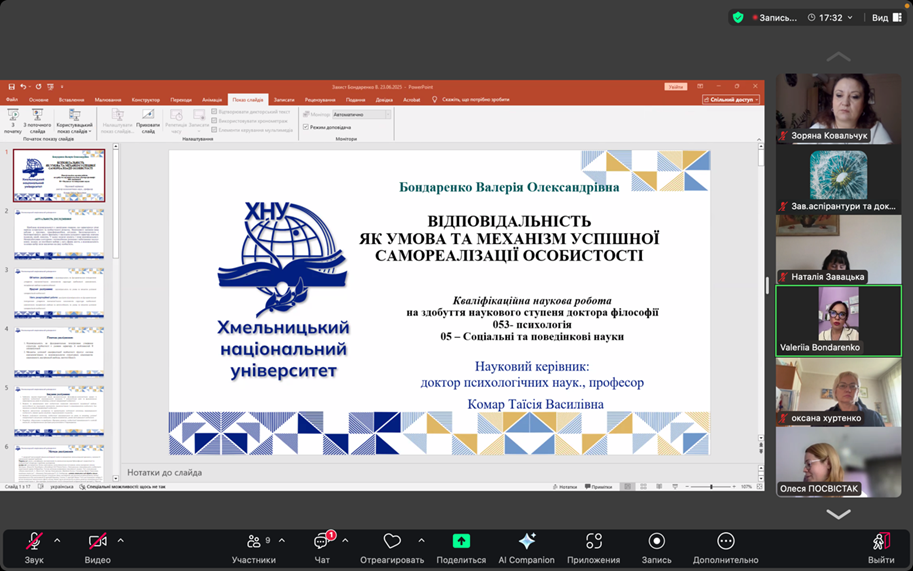913x571 pixels.
Task: Click the green Поделиться share screen icon
Action: coord(461,541)
